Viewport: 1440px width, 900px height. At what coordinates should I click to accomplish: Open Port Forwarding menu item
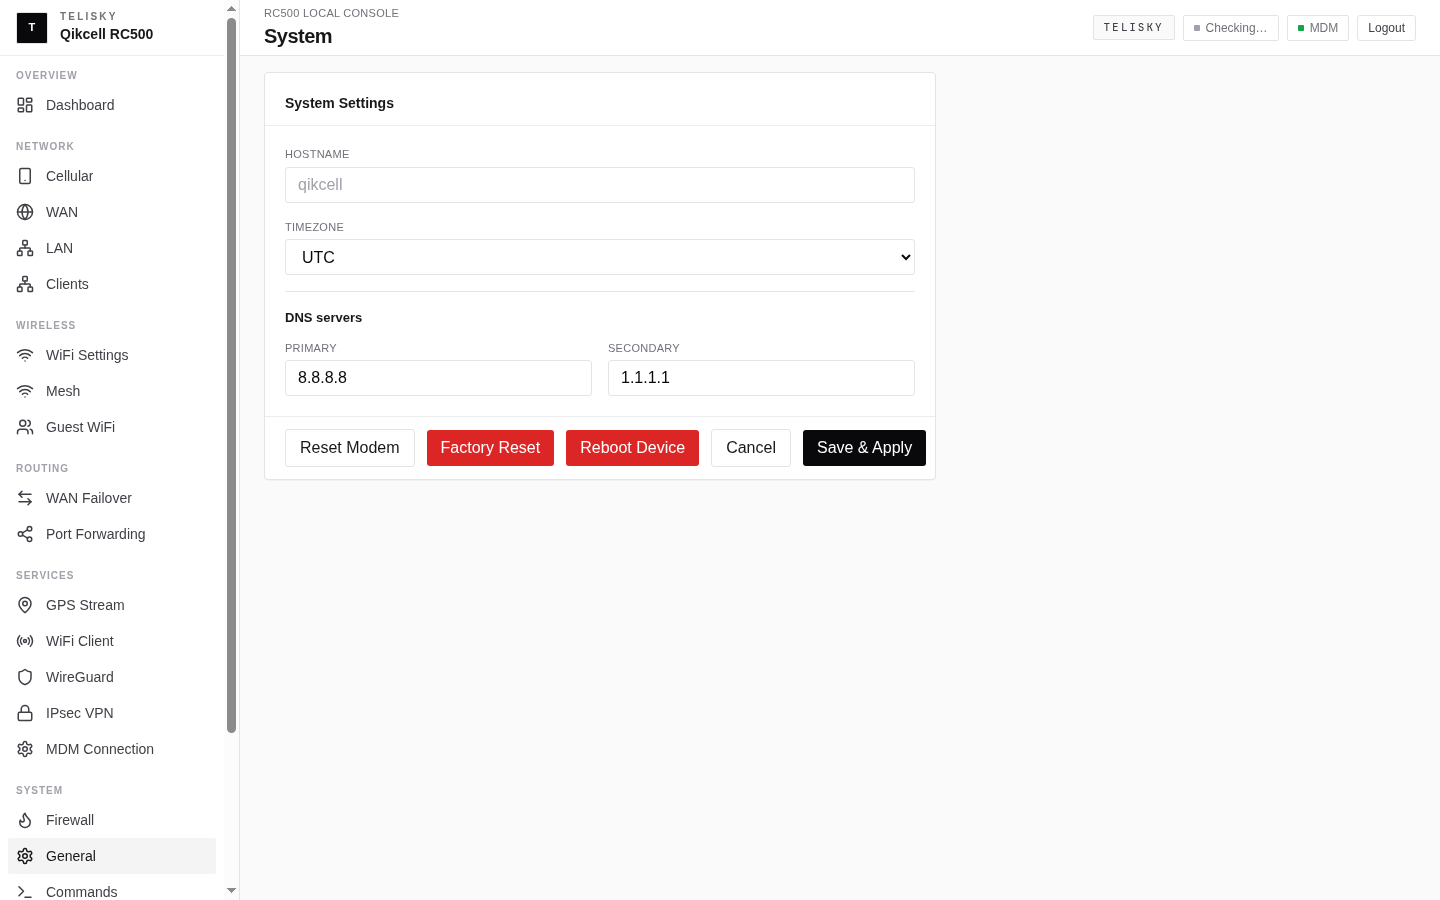[112, 534]
